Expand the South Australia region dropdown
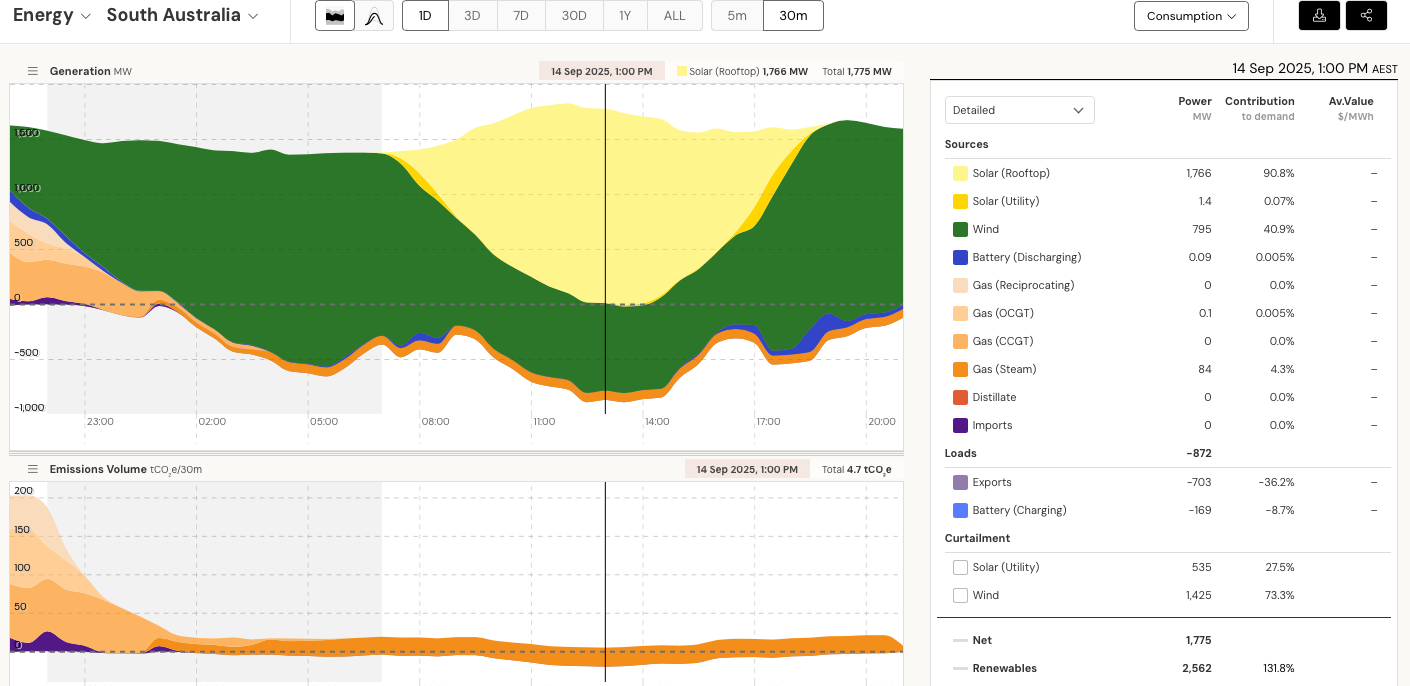Screen dimensions: 1410x686 (x=182, y=16)
